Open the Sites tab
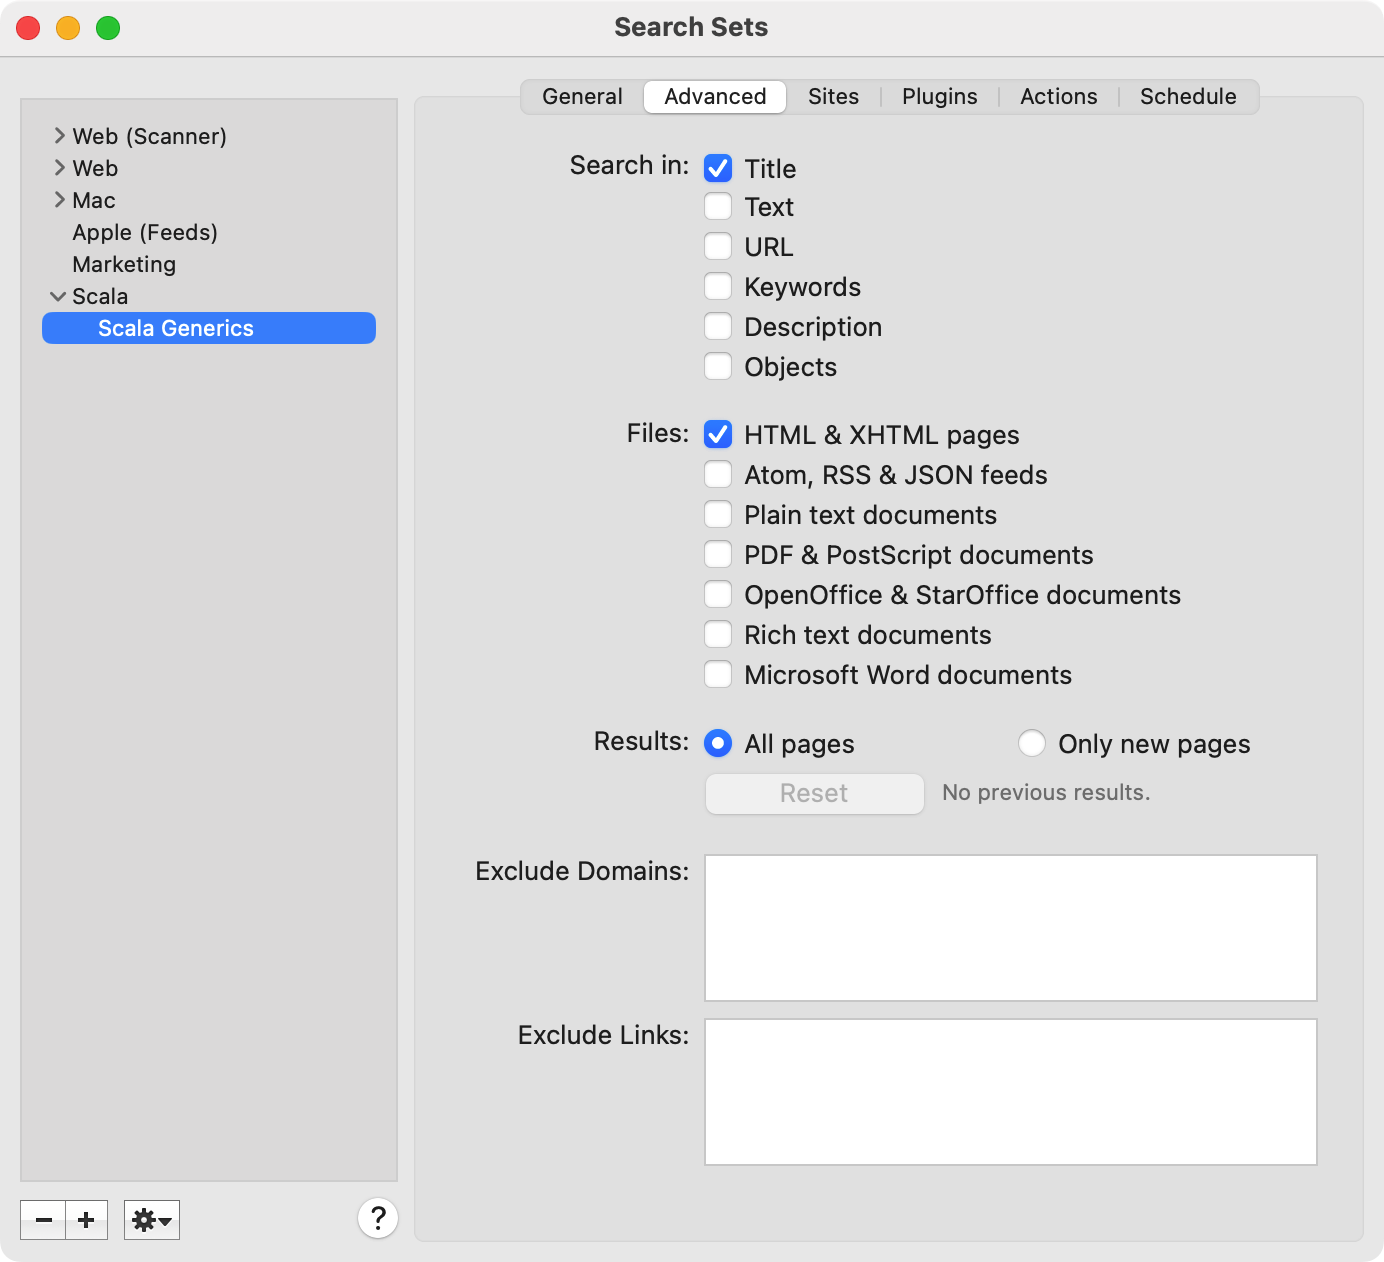The height and width of the screenshot is (1262, 1384). pyautogui.click(x=833, y=97)
